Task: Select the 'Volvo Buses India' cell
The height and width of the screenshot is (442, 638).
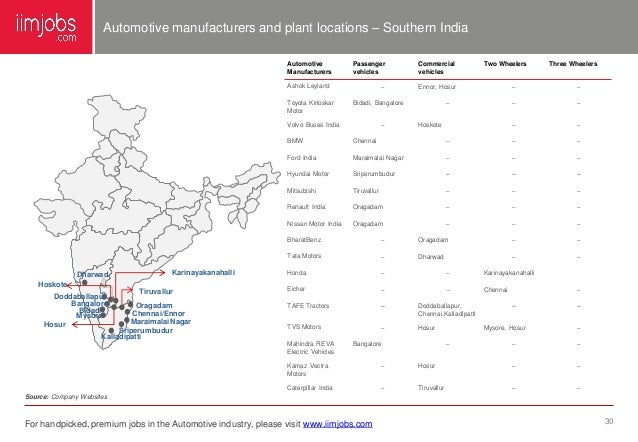Action: [x=312, y=125]
